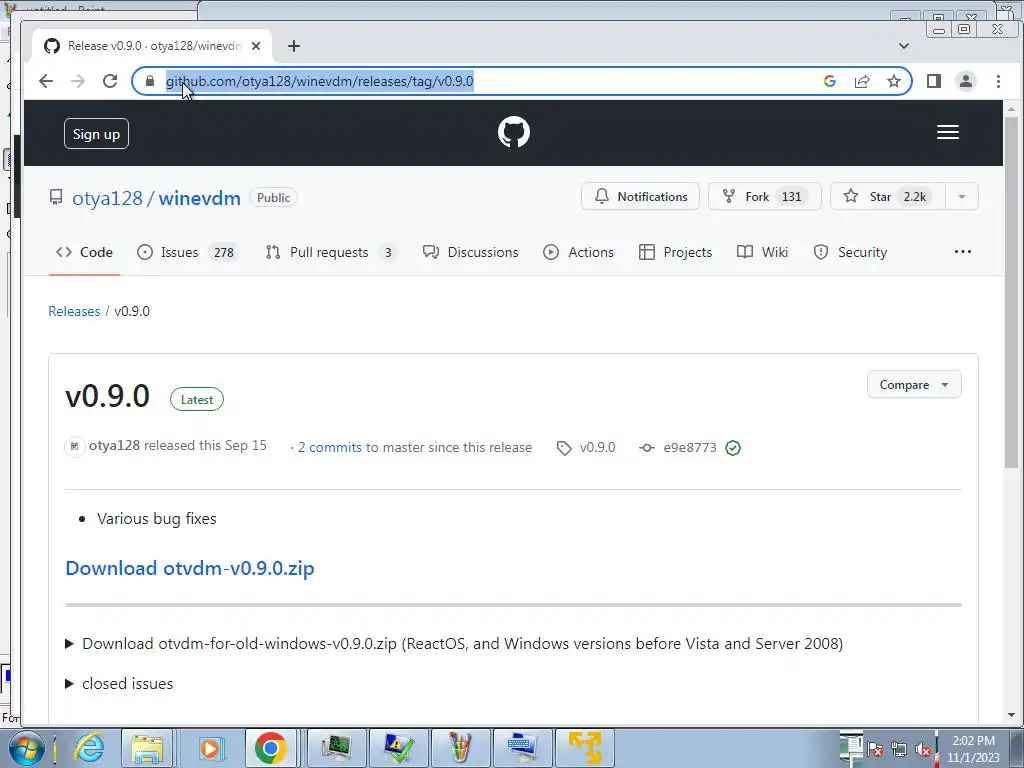Open the Chrome profile avatar
This screenshot has width=1024, height=768.
(x=966, y=81)
